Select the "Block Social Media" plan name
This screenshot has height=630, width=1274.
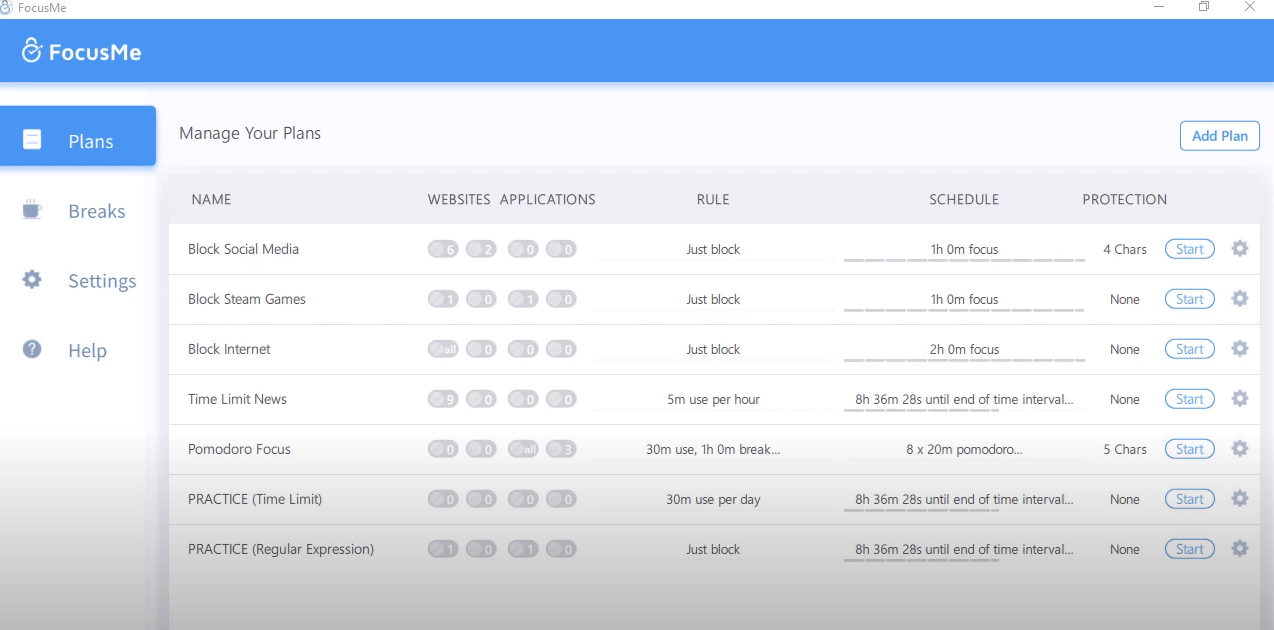tap(243, 249)
